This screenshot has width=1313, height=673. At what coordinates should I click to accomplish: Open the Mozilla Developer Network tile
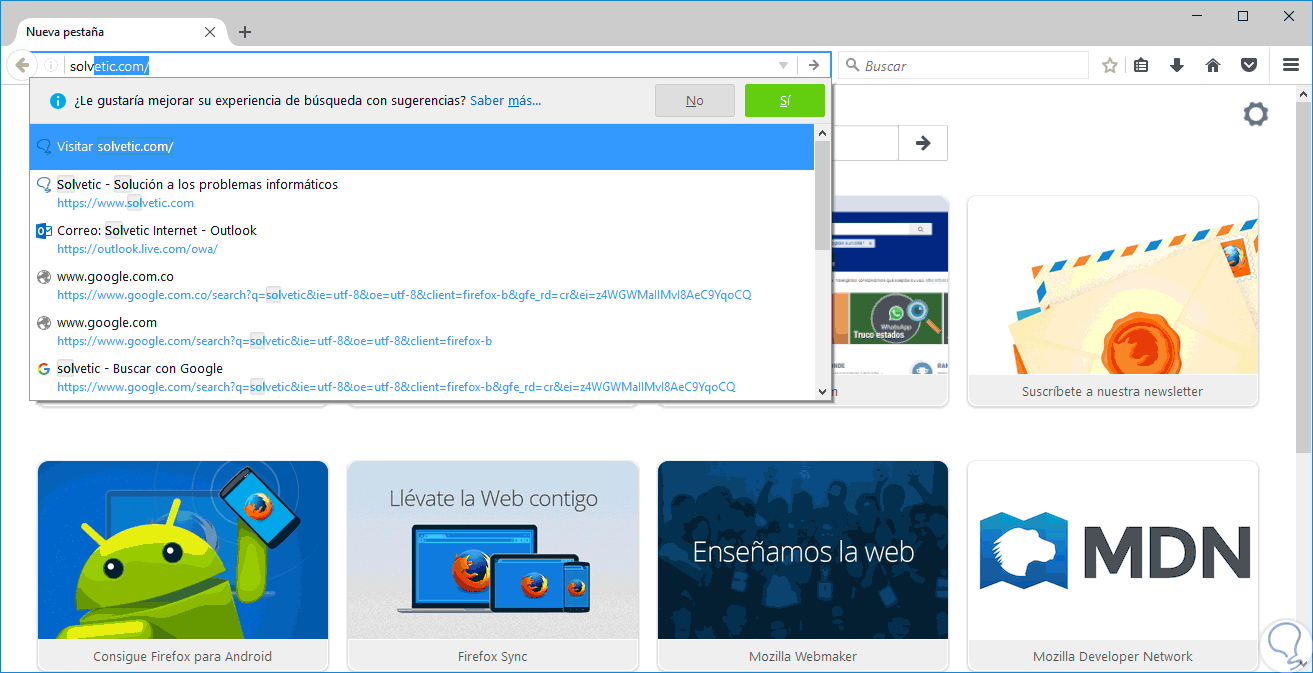pyautogui.click(x=1113, y=566)
